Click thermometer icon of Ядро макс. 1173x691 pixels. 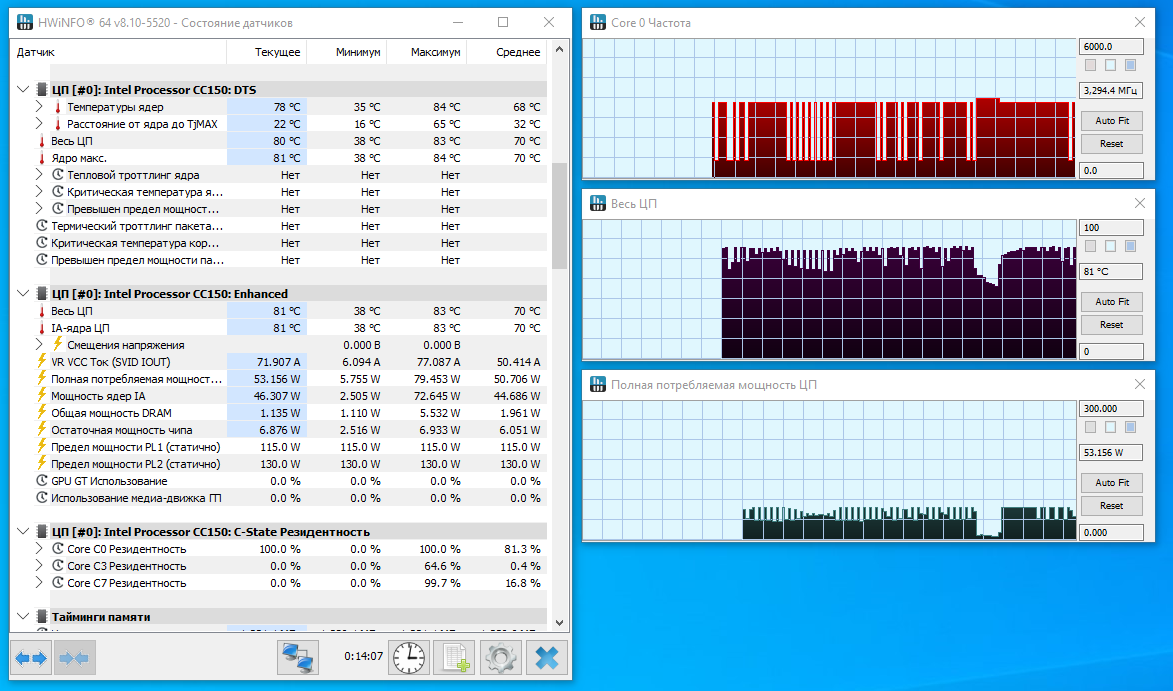42,158
